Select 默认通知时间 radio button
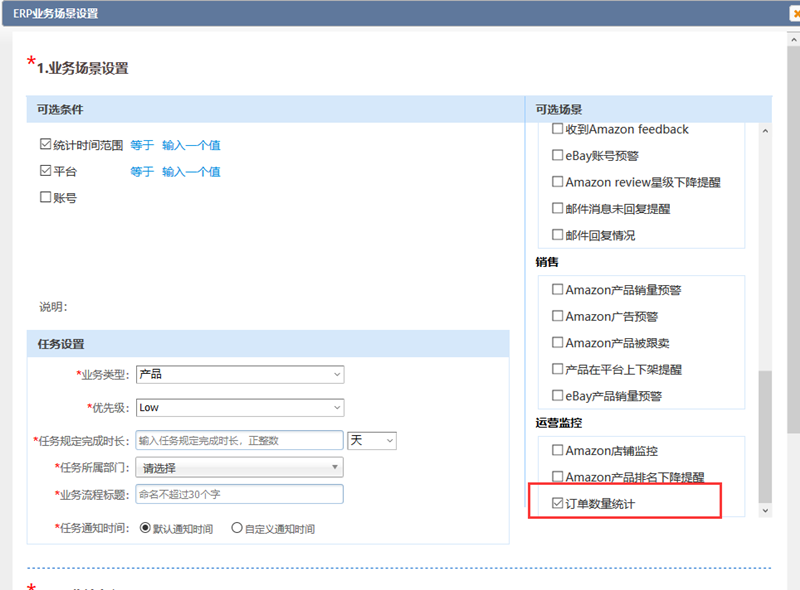This screenshot has height=590, width=800. (145, 528)
